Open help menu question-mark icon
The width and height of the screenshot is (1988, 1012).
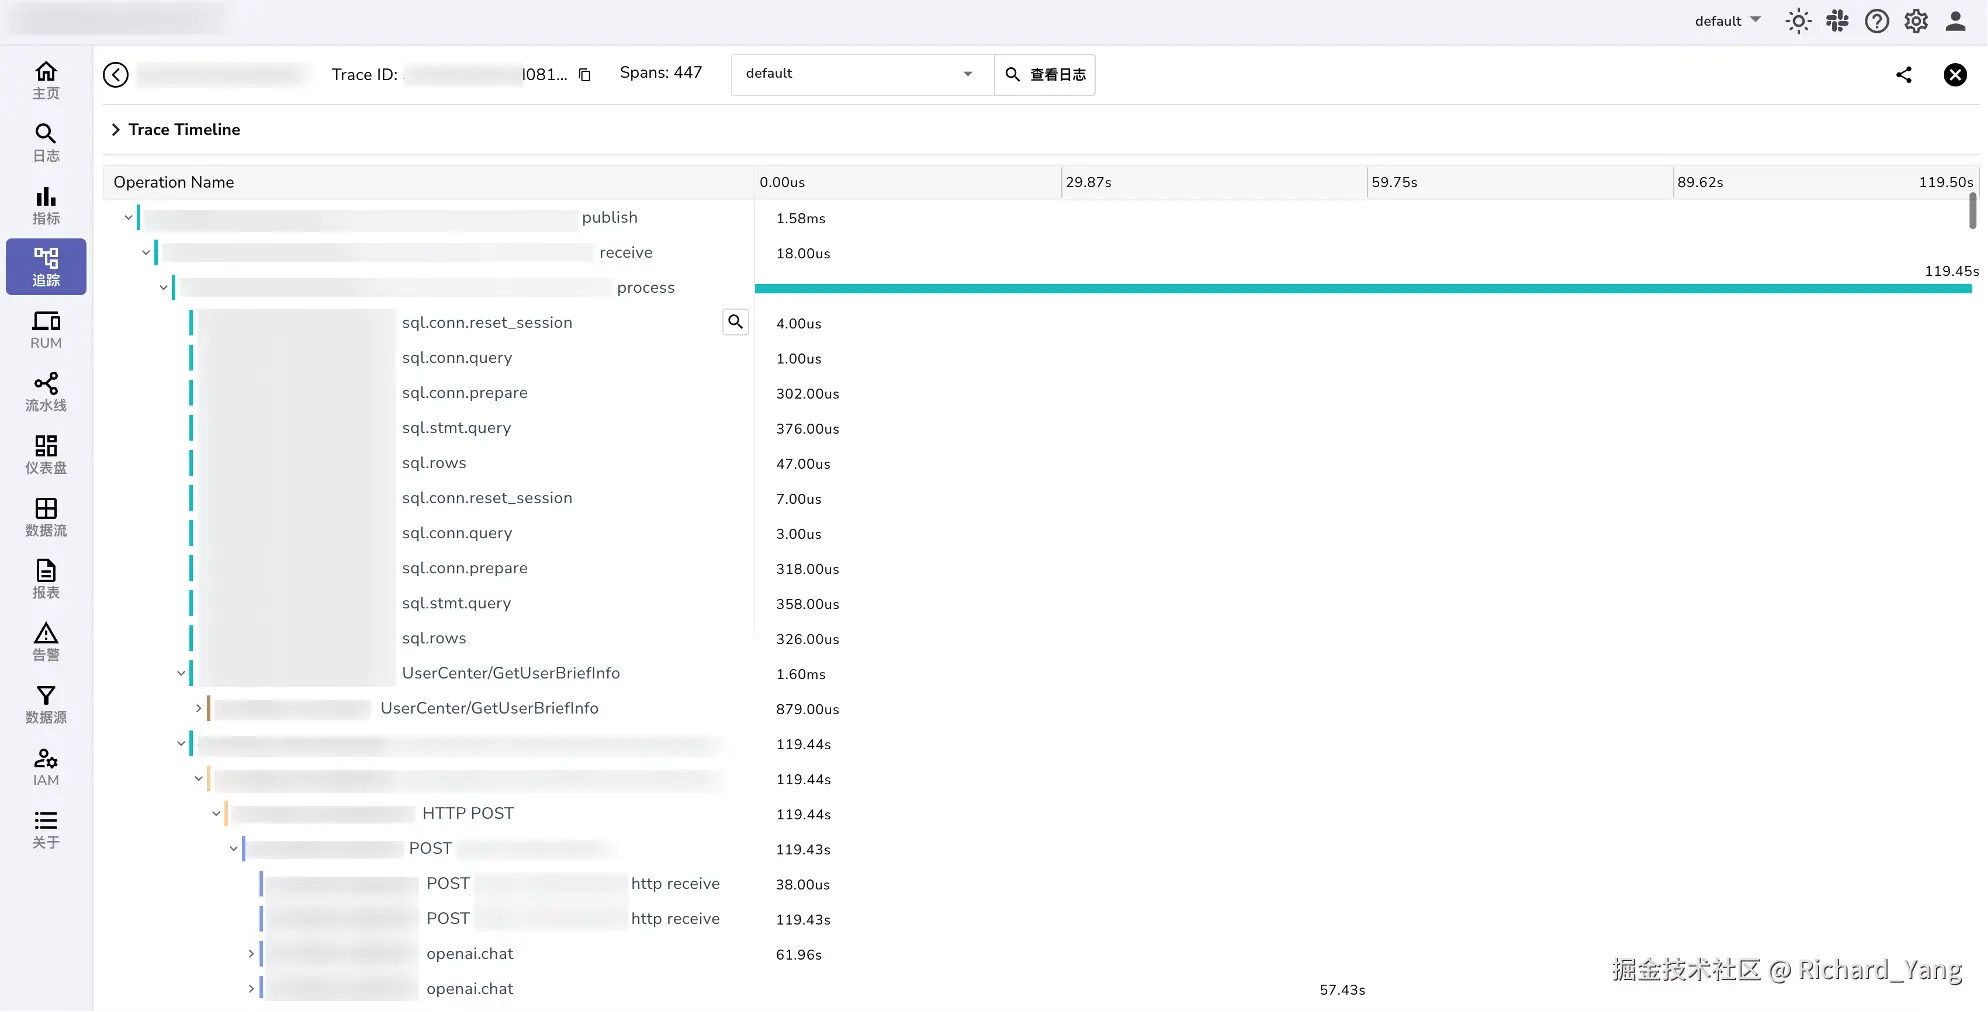pyautogui.click(x=1877, y=21)
